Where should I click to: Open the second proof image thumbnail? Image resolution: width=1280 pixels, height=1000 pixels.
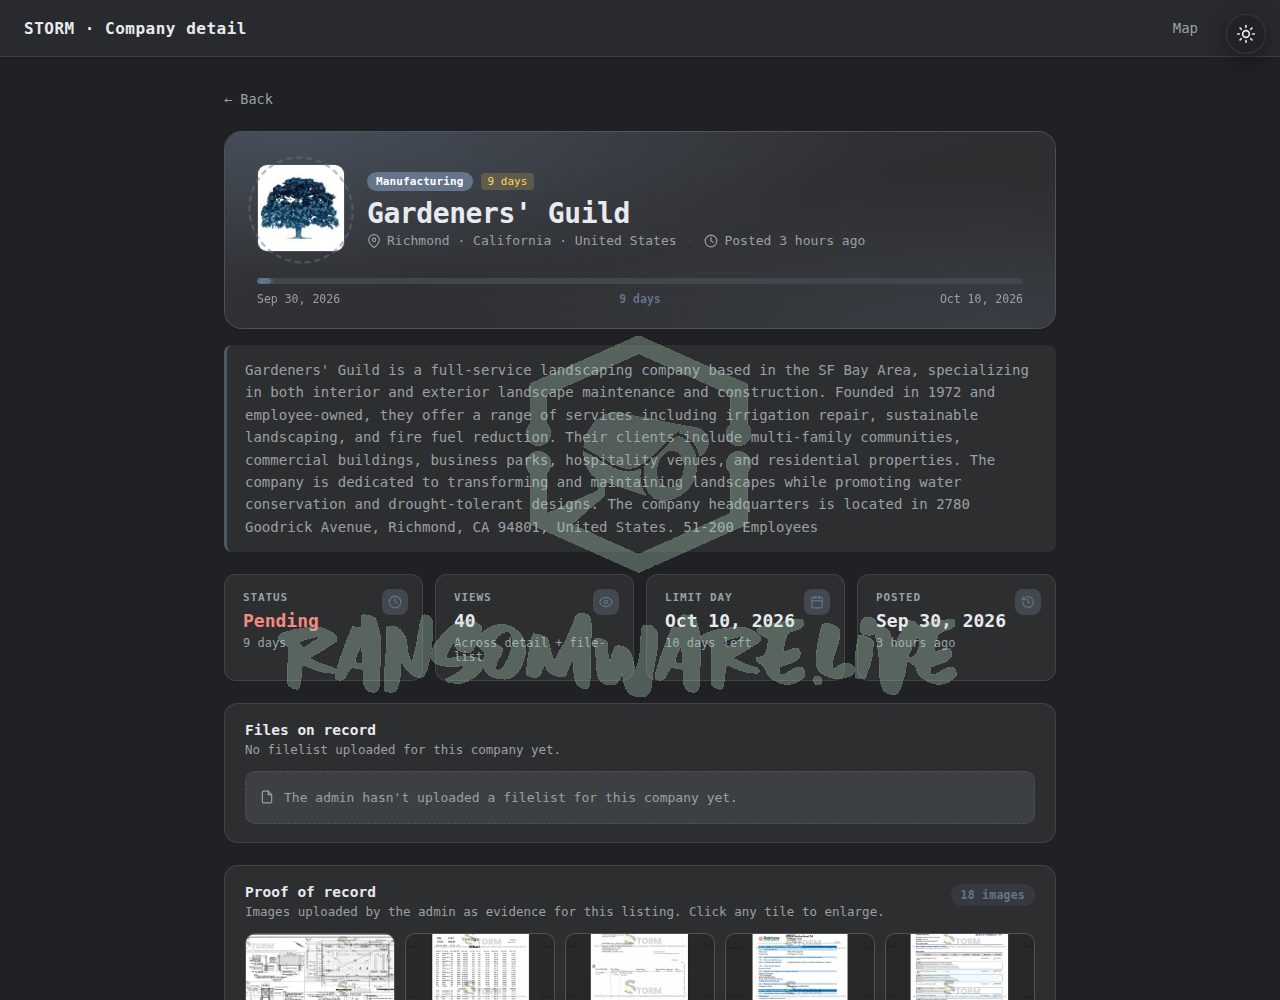tap(480, 967)
